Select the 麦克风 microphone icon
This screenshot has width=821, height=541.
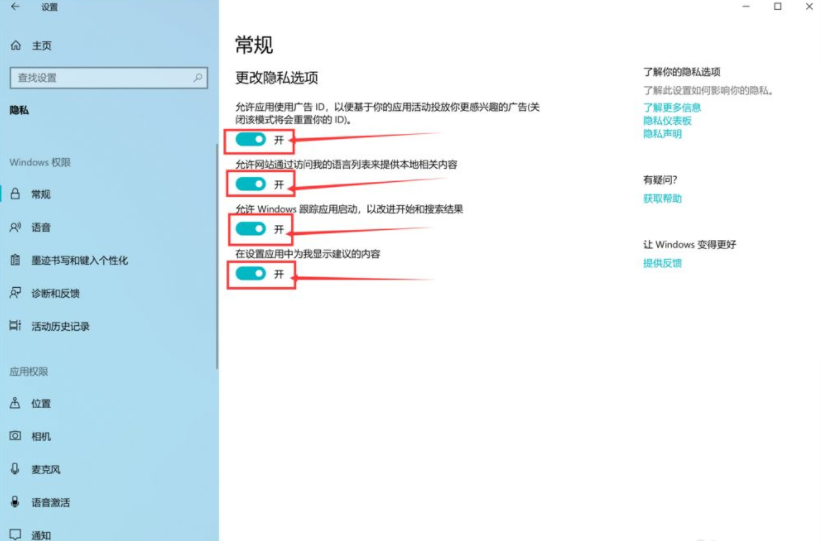coord(15,469)
